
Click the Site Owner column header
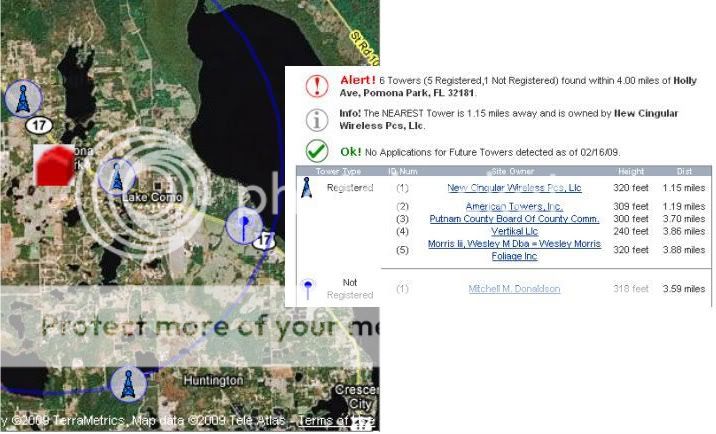click(514, 173)
